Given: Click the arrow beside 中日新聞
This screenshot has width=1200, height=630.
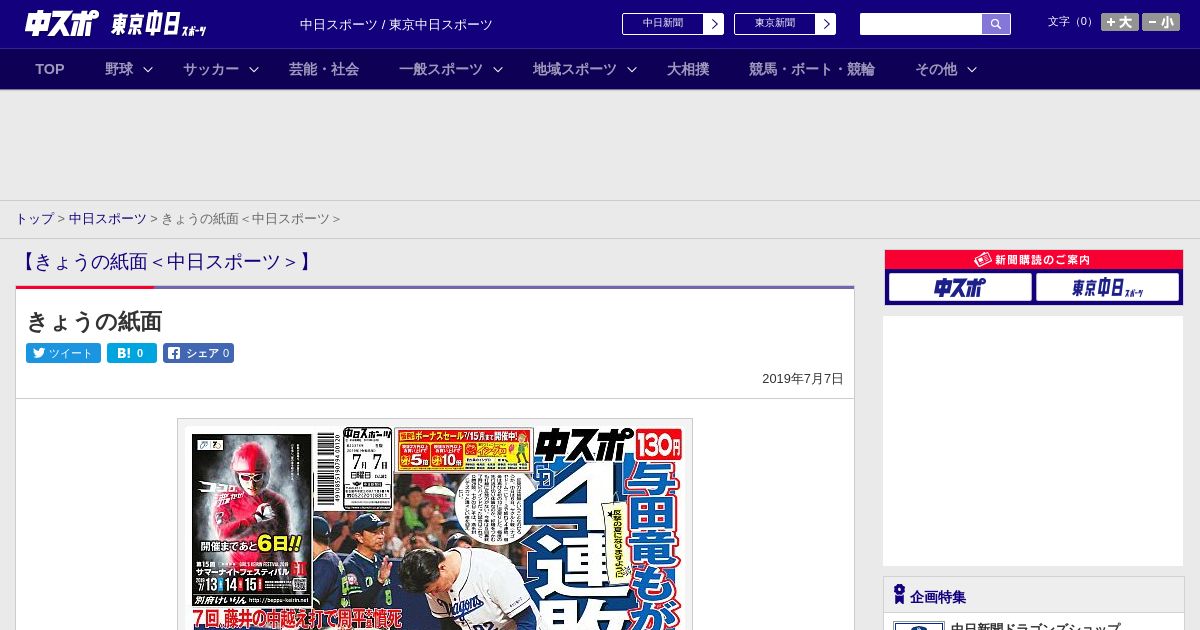Looking at the screenshot, I should click(714, 24).
